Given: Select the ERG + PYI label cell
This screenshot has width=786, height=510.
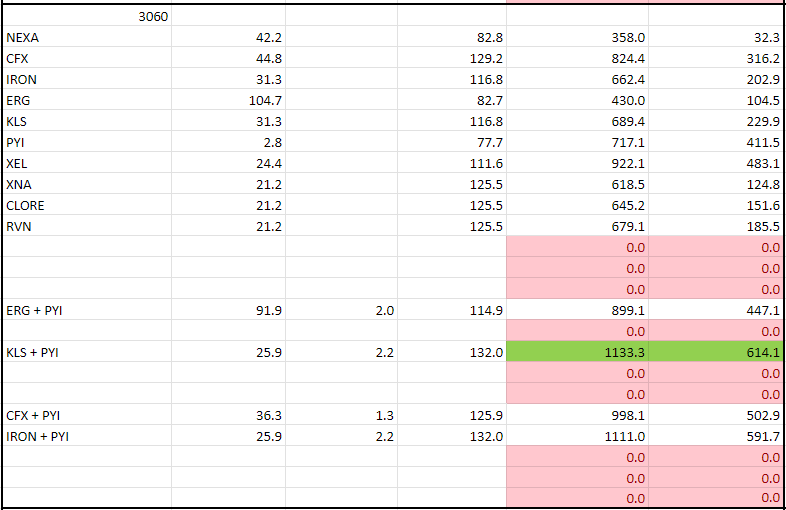Looking at the screenshot, I should point(87,310).
